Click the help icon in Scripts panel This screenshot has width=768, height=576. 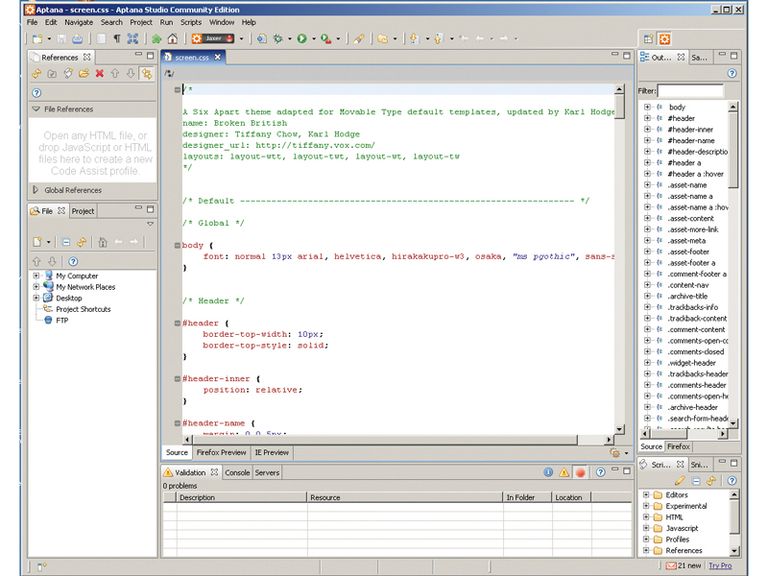coord(732,481)
